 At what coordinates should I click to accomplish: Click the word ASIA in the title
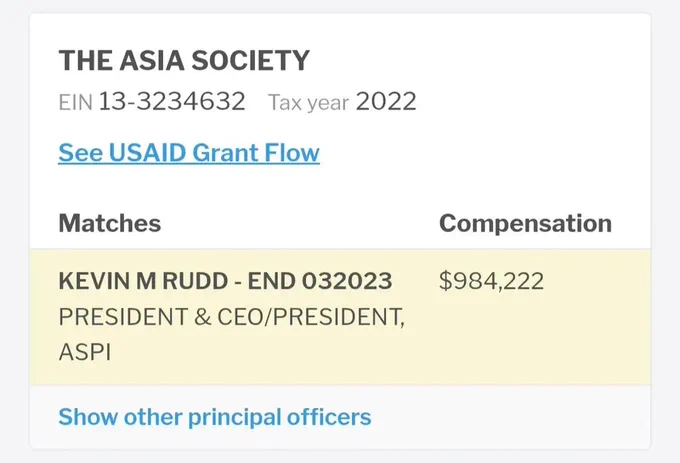[152, 60]
